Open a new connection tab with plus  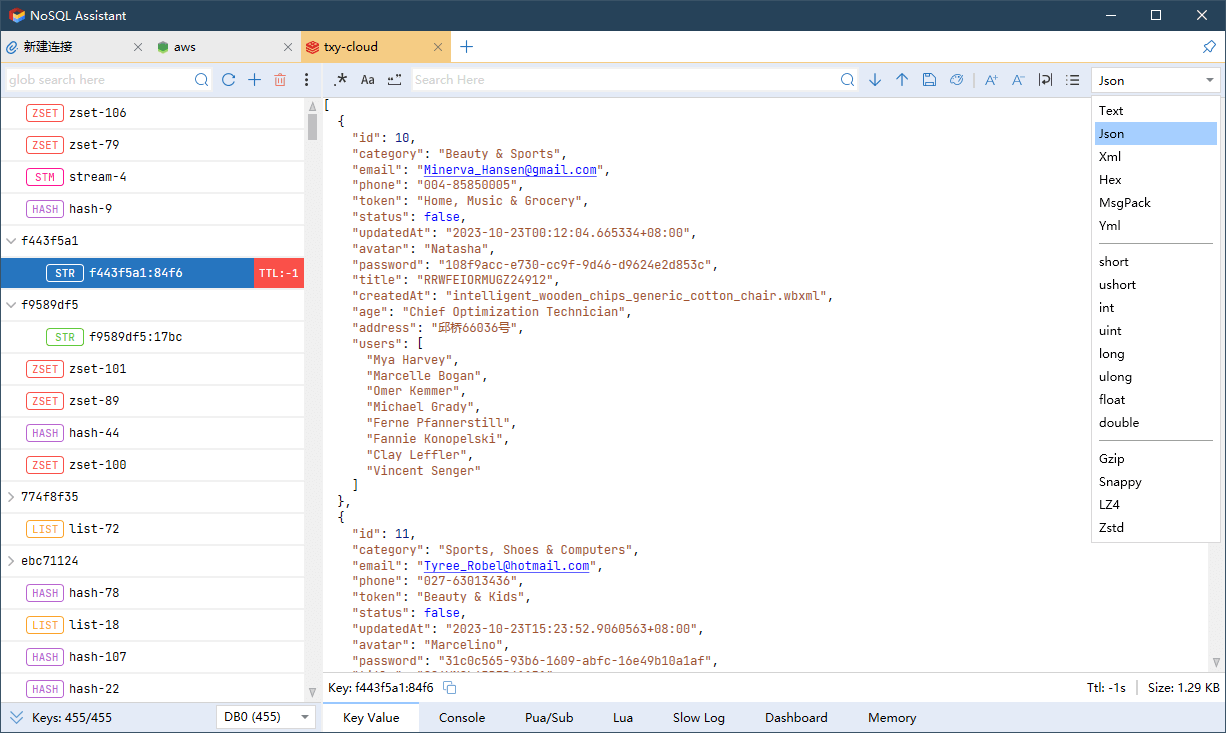(466, 47)
